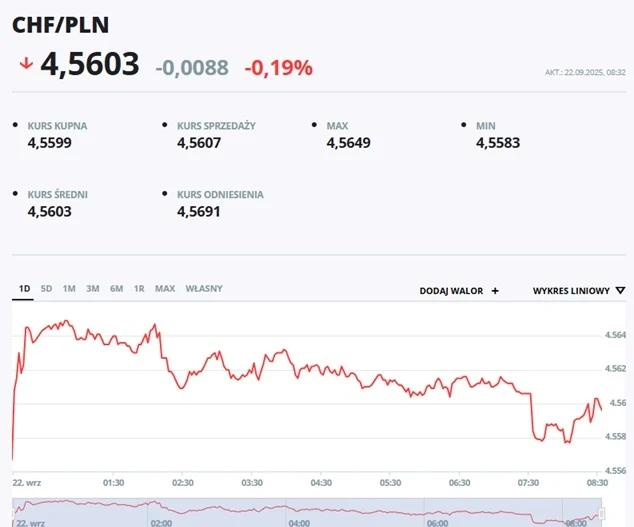
Task: Switch to the 5D time range
Action: coord(46,289)
